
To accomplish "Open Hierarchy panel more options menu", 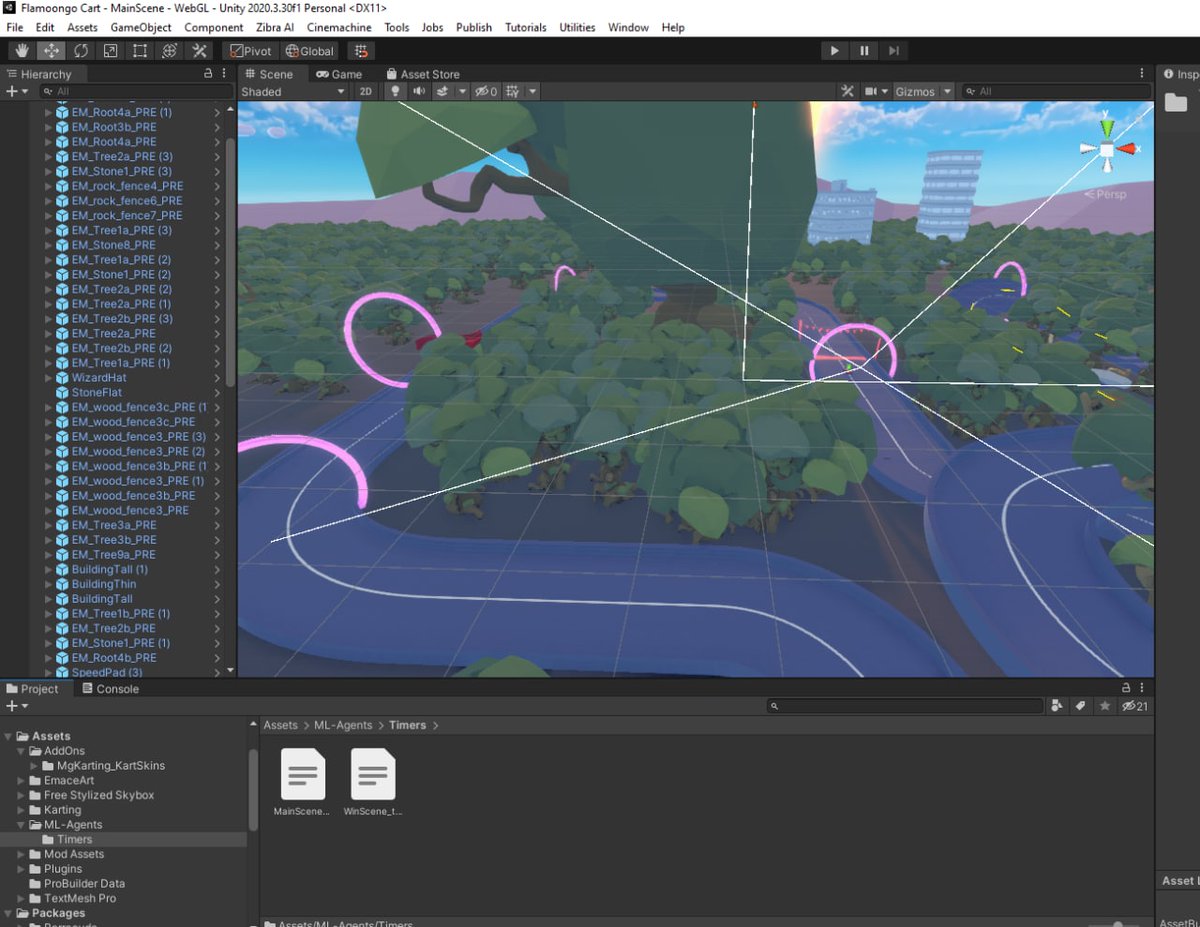I will [224, 74].
